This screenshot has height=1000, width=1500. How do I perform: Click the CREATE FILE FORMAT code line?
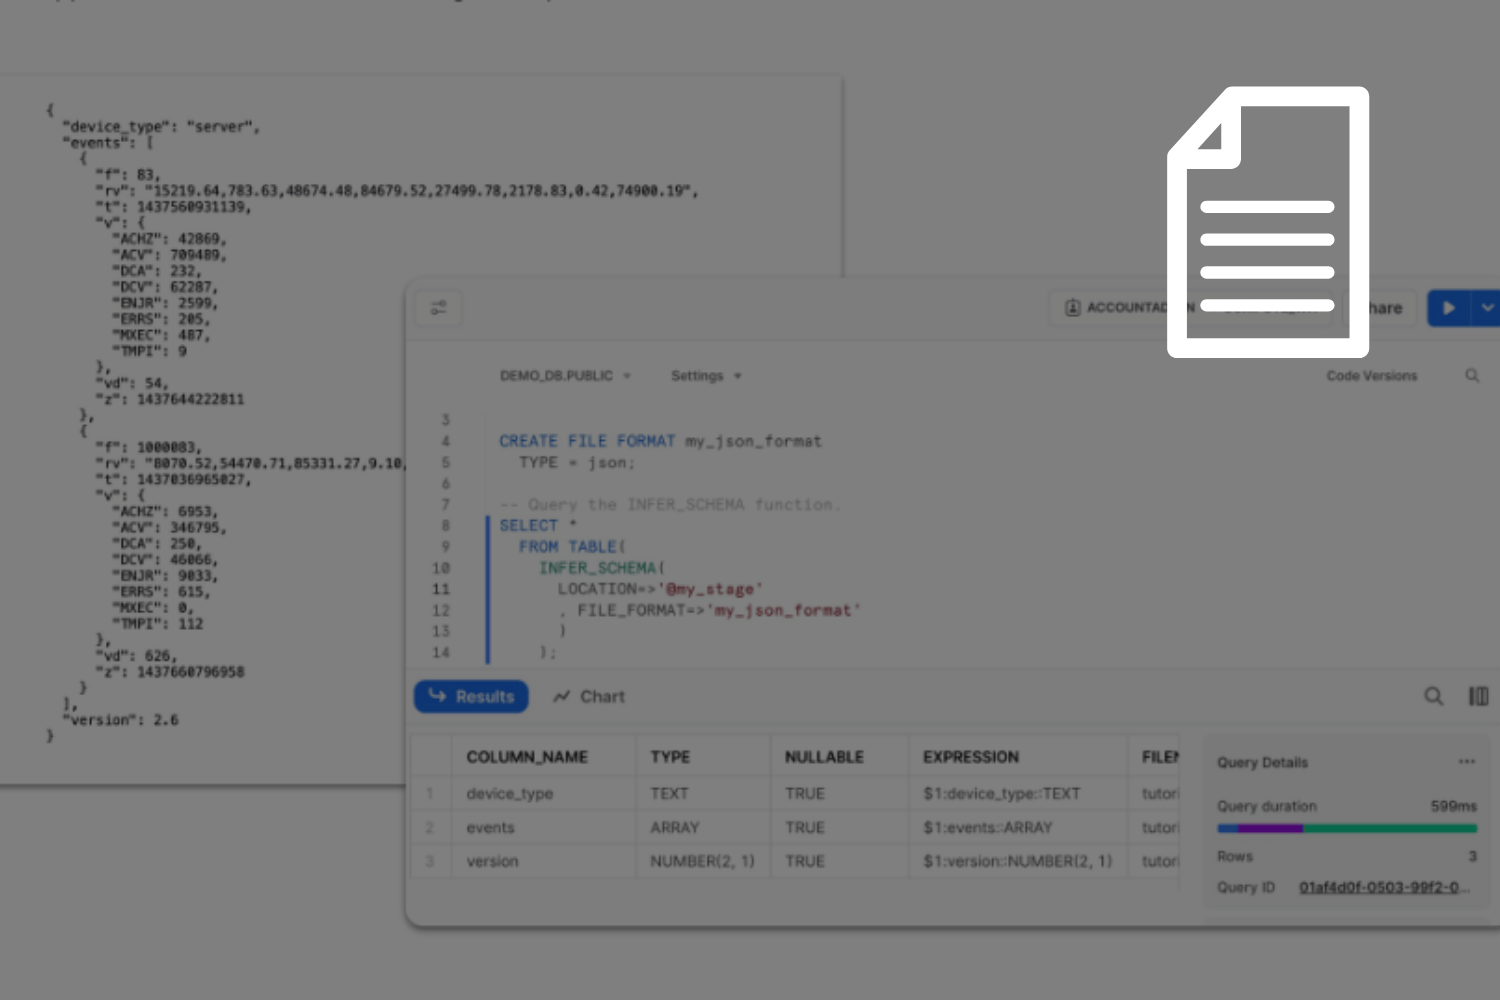660,441
